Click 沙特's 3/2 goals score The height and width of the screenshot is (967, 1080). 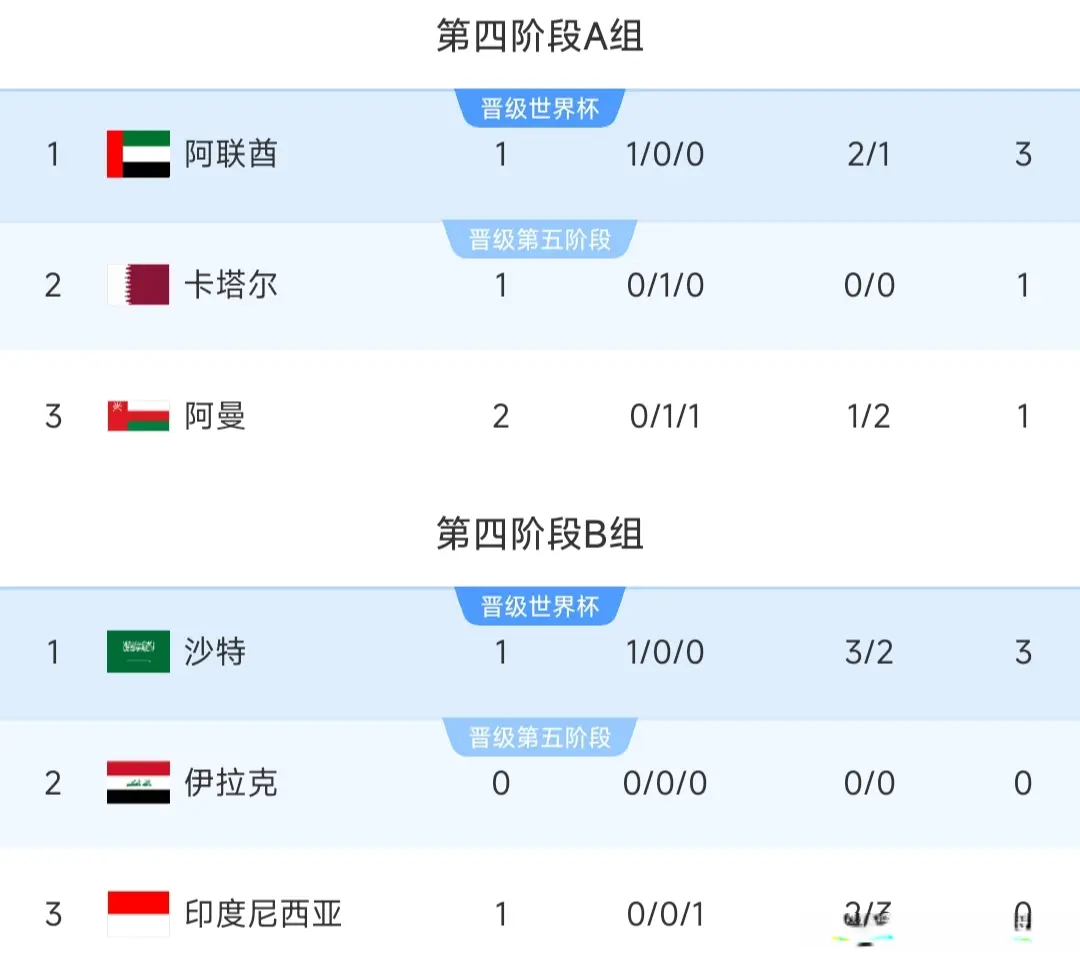click(x=868, y=652)
